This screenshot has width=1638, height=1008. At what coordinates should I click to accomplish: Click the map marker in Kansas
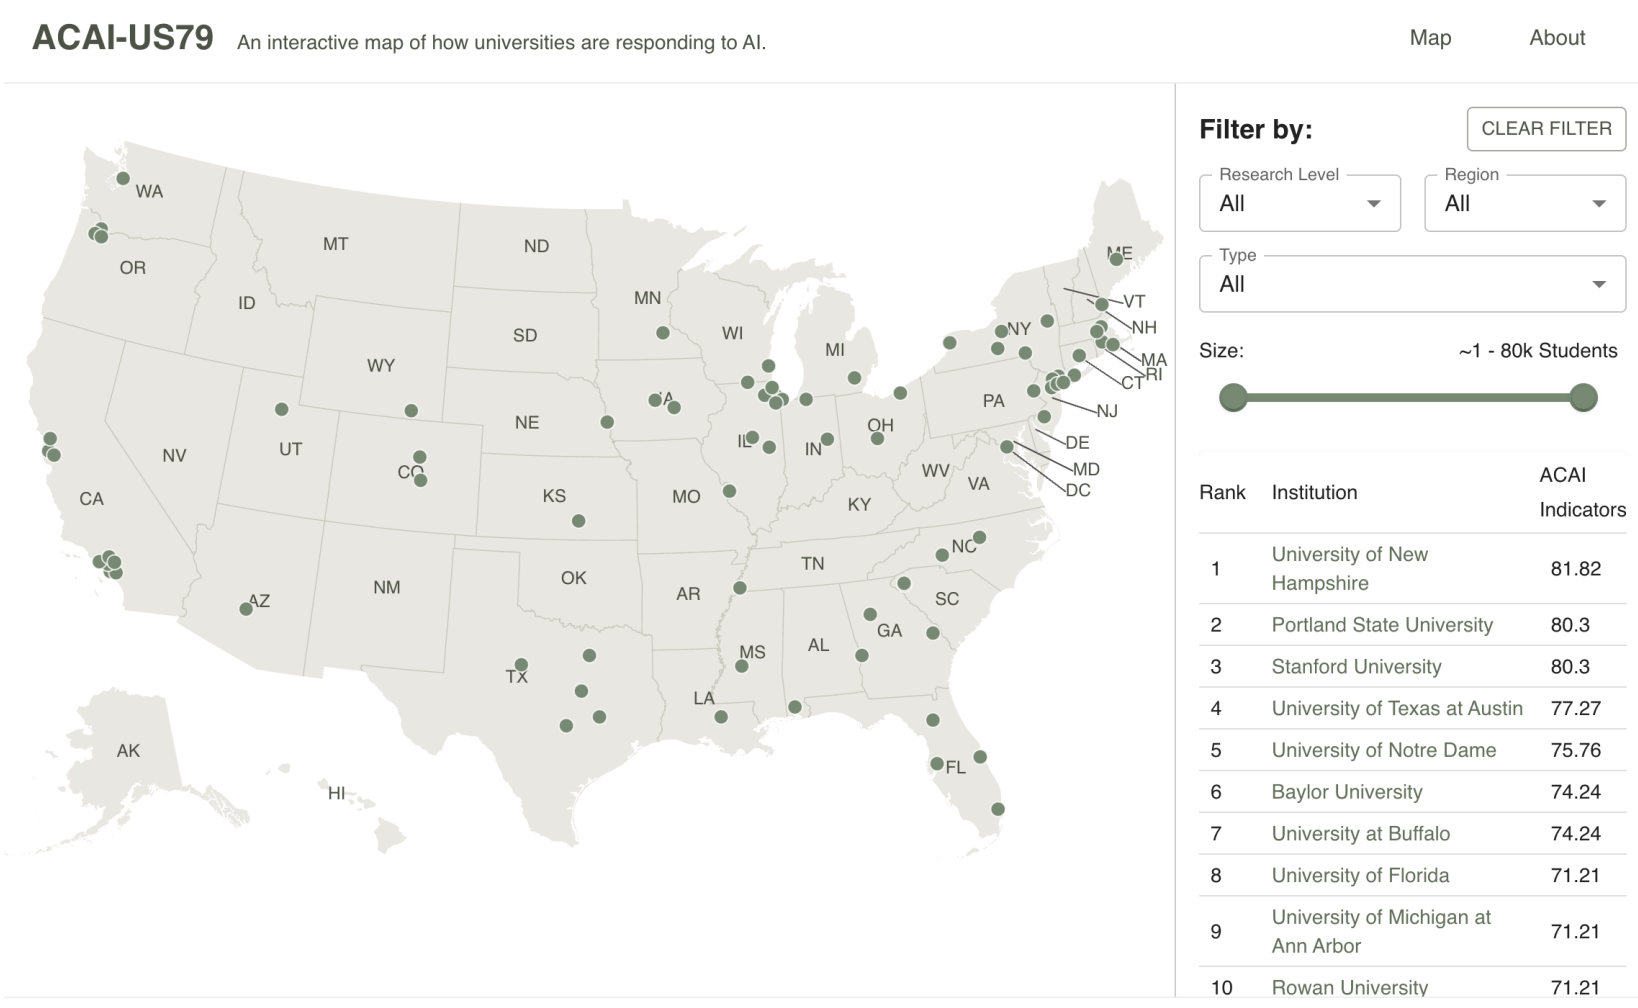coord(578,521)
